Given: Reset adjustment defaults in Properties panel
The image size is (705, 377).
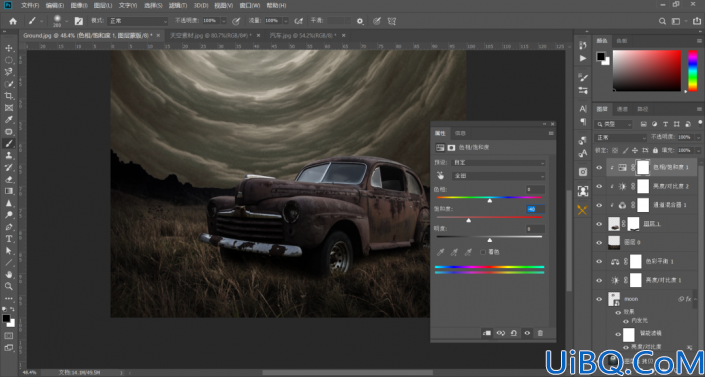Looking at the screenshot, I should [513, 333].
